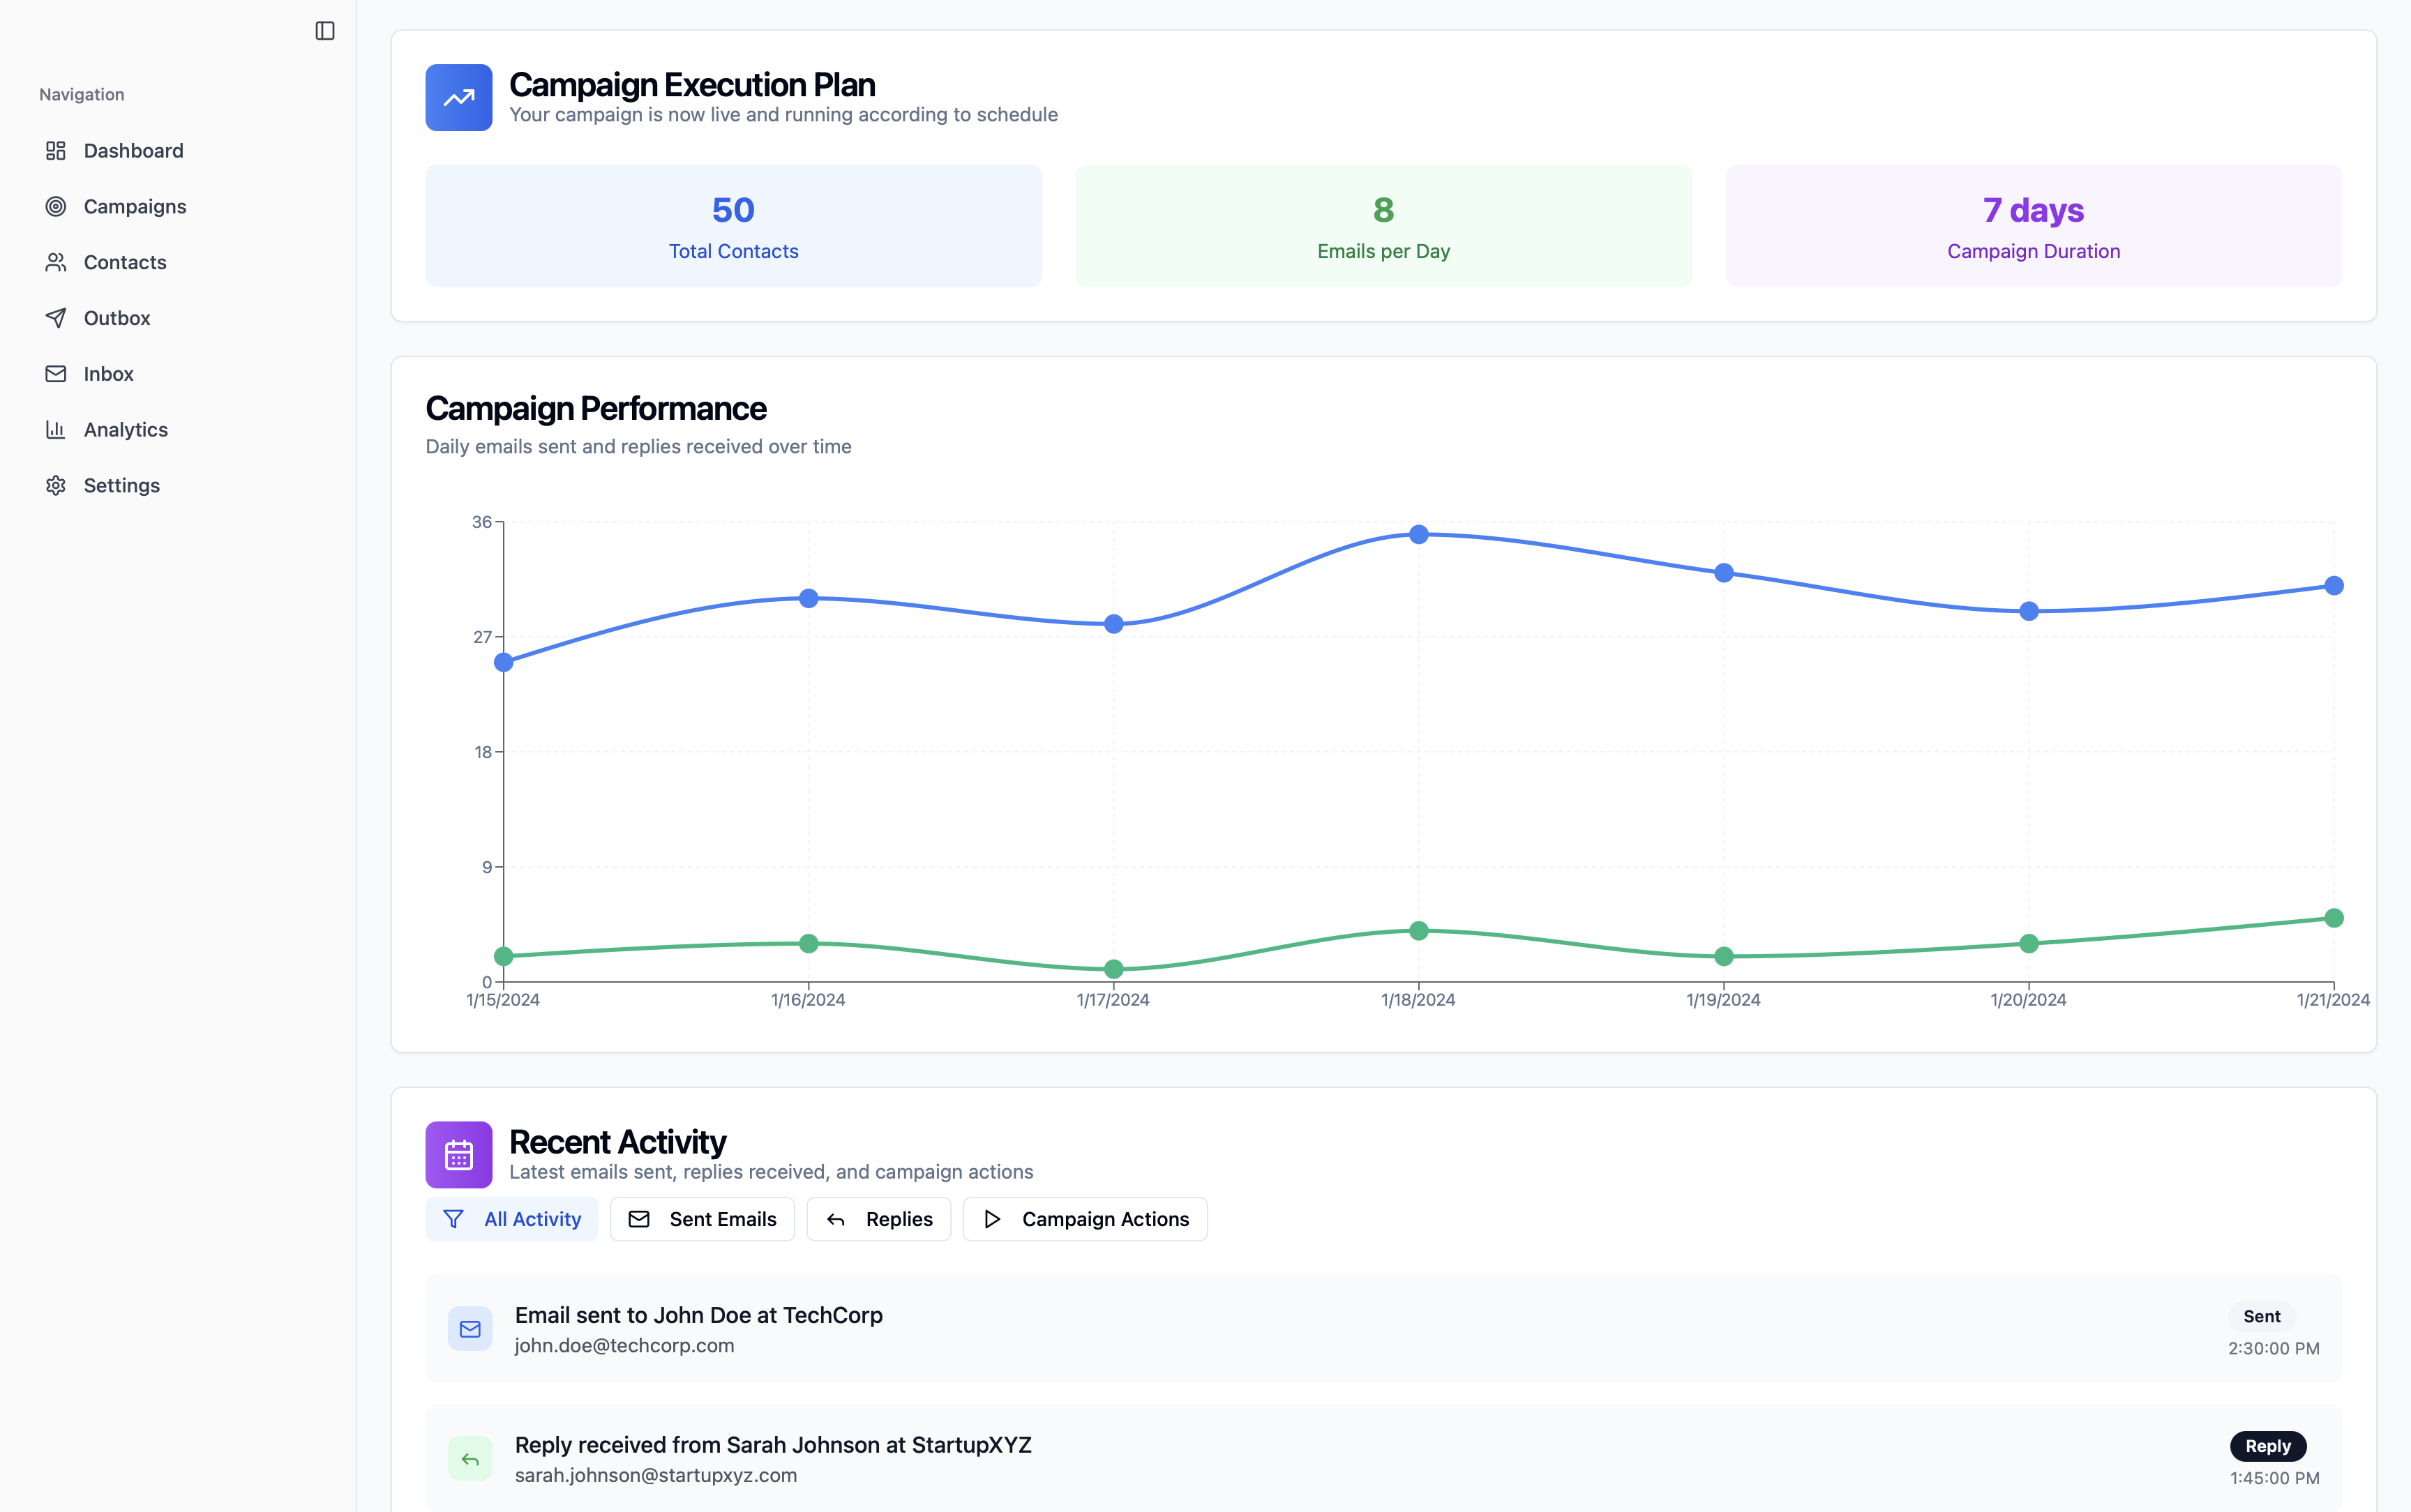Screen dimensions: 2411x1512
Task: Click the Analytics bar chart icon
Action: (56, 430)
